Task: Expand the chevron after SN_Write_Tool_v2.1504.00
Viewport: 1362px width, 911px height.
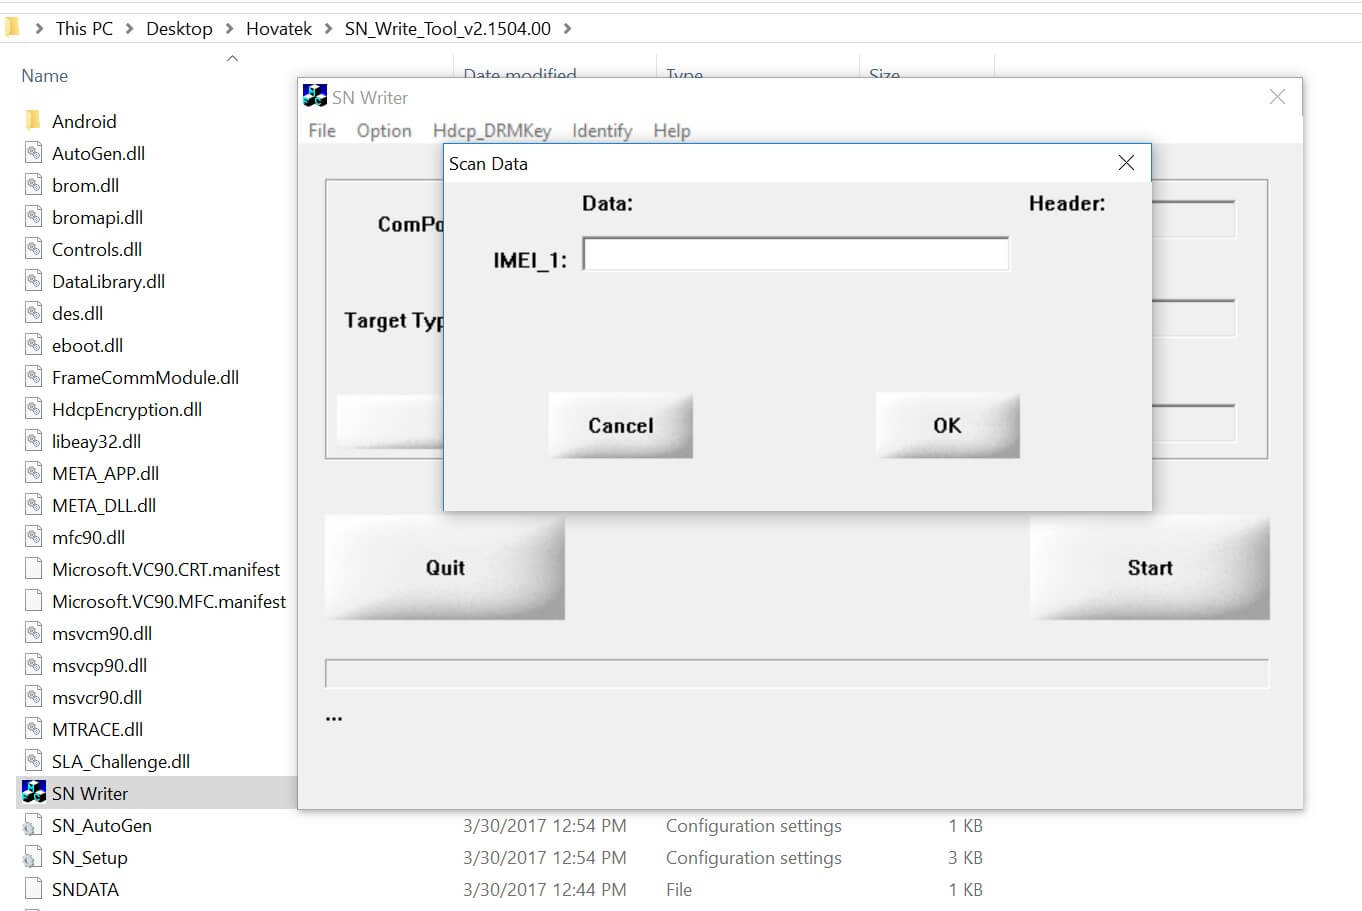Action: [x=567, y=28]
